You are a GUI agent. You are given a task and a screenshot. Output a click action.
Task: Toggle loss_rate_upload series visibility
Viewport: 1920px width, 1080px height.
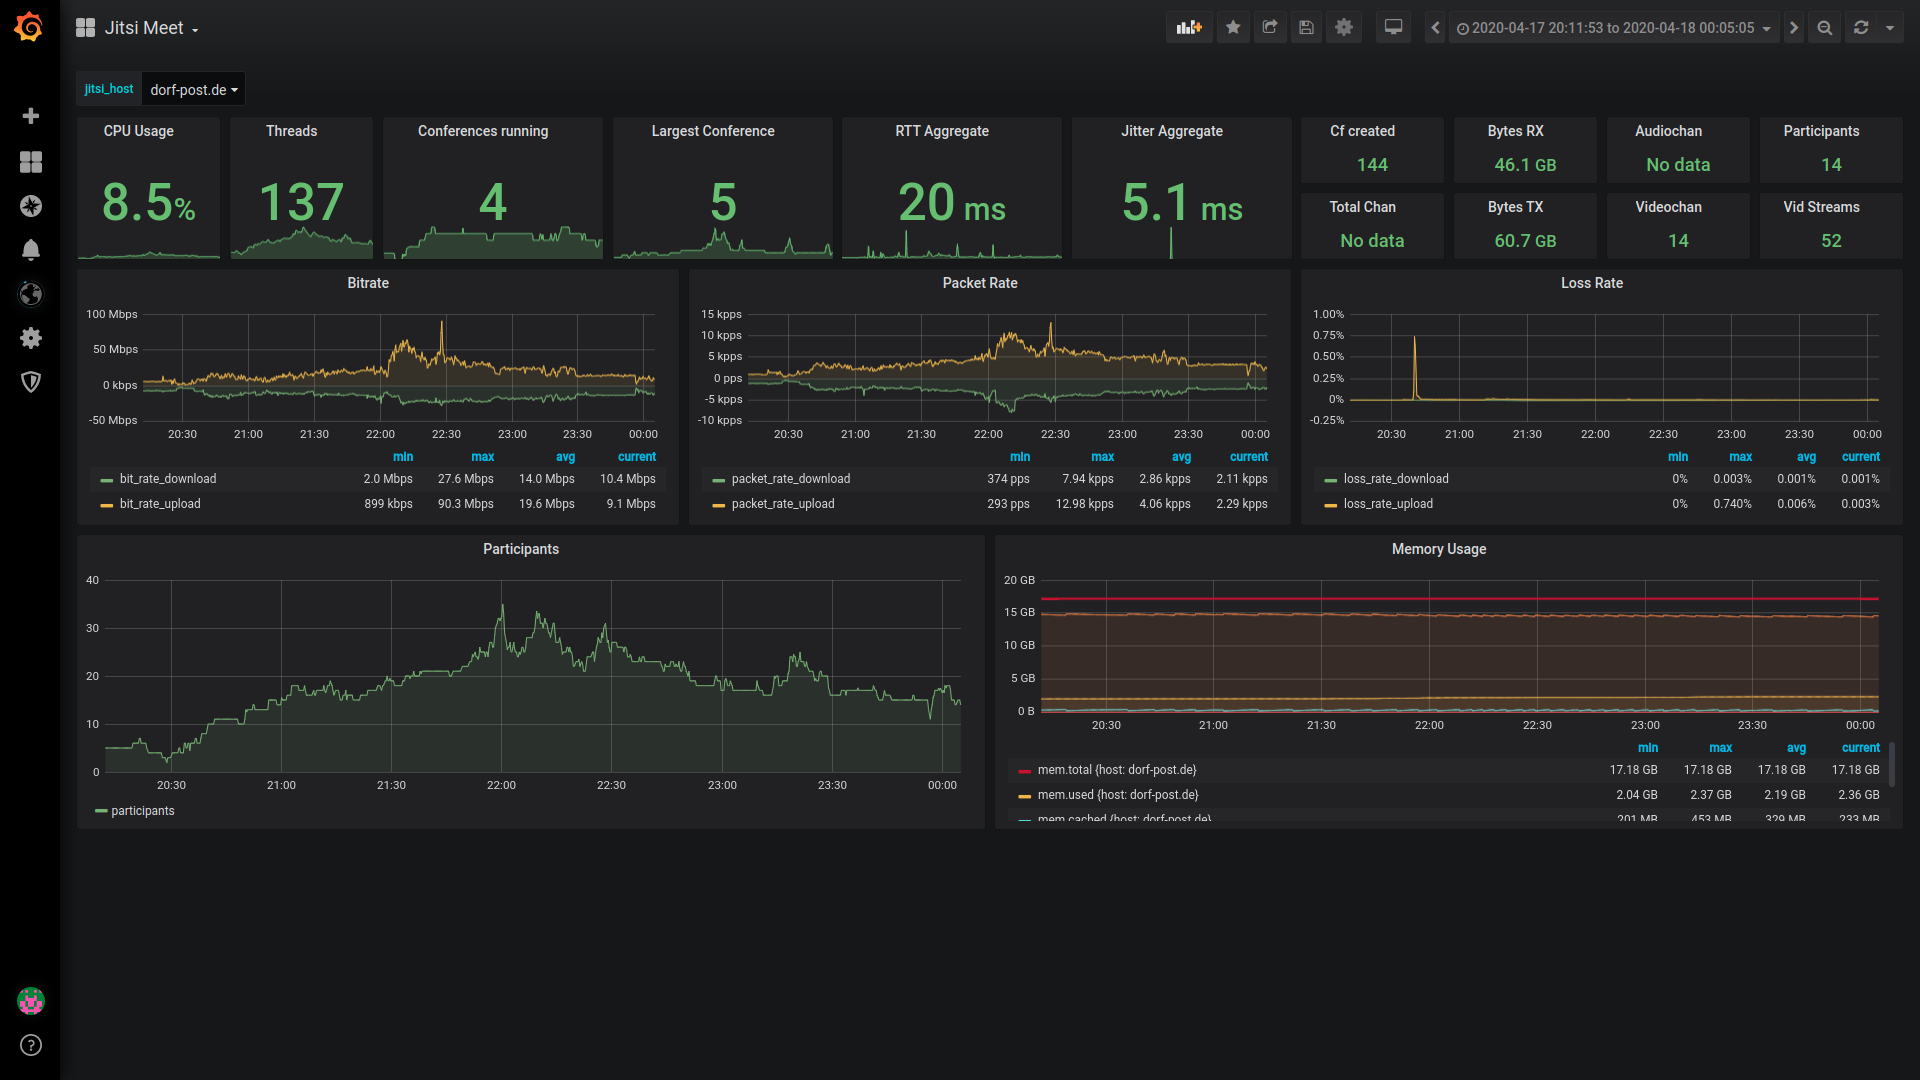coord(1387,504)
